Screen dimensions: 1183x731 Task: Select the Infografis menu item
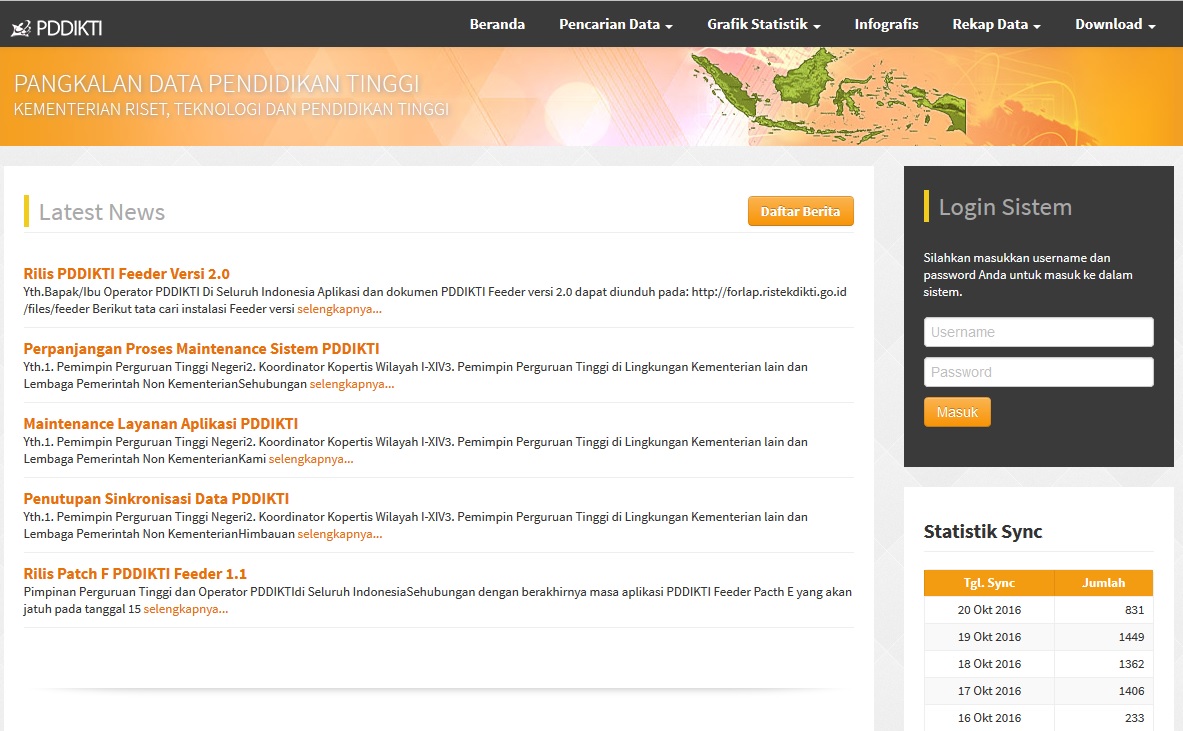(886, 24)
